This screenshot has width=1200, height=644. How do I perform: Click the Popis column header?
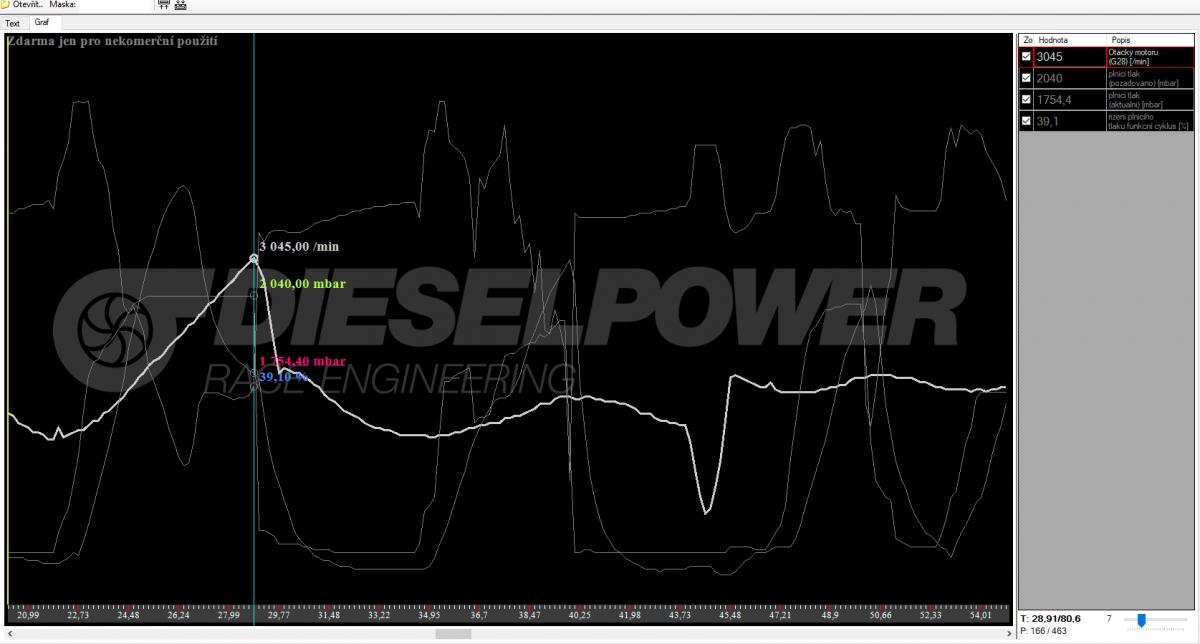tap(1150, 40)
